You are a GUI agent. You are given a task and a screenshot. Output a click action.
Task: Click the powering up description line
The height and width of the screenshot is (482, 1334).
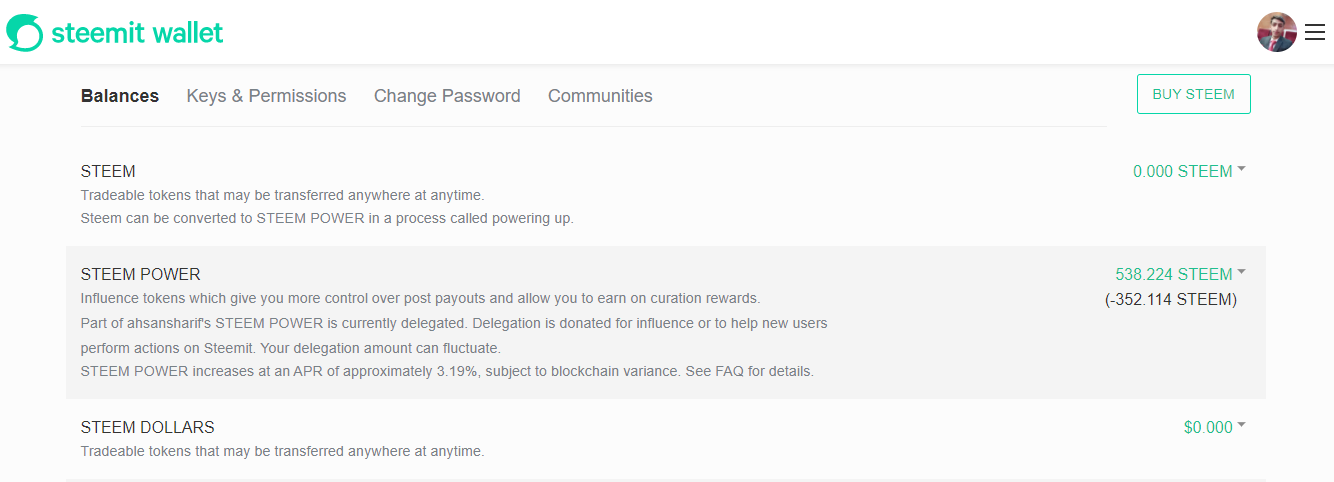click(x=327, y=219)
